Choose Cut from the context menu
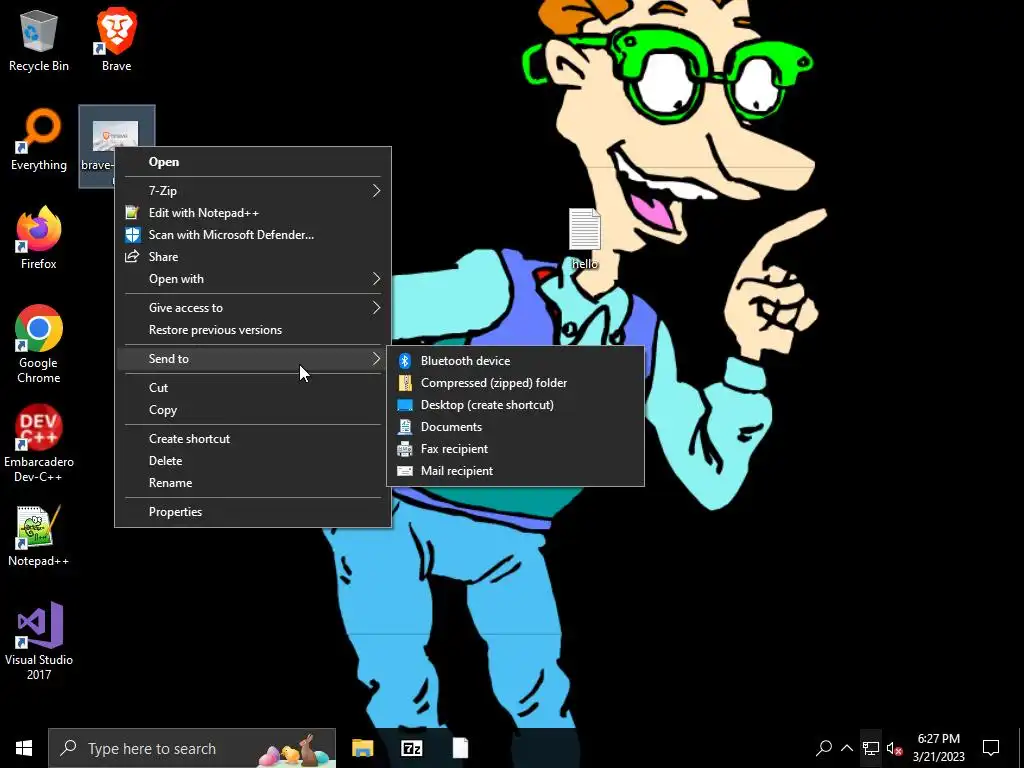1024x768 pixels. pos(253,387)
